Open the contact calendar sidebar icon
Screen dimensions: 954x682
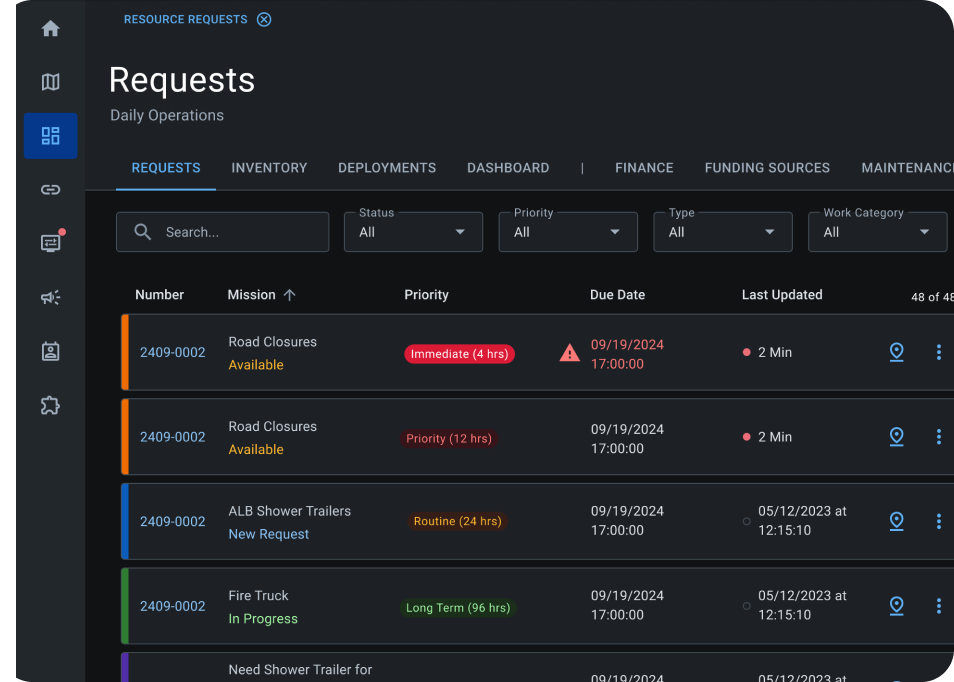(50, 351)
